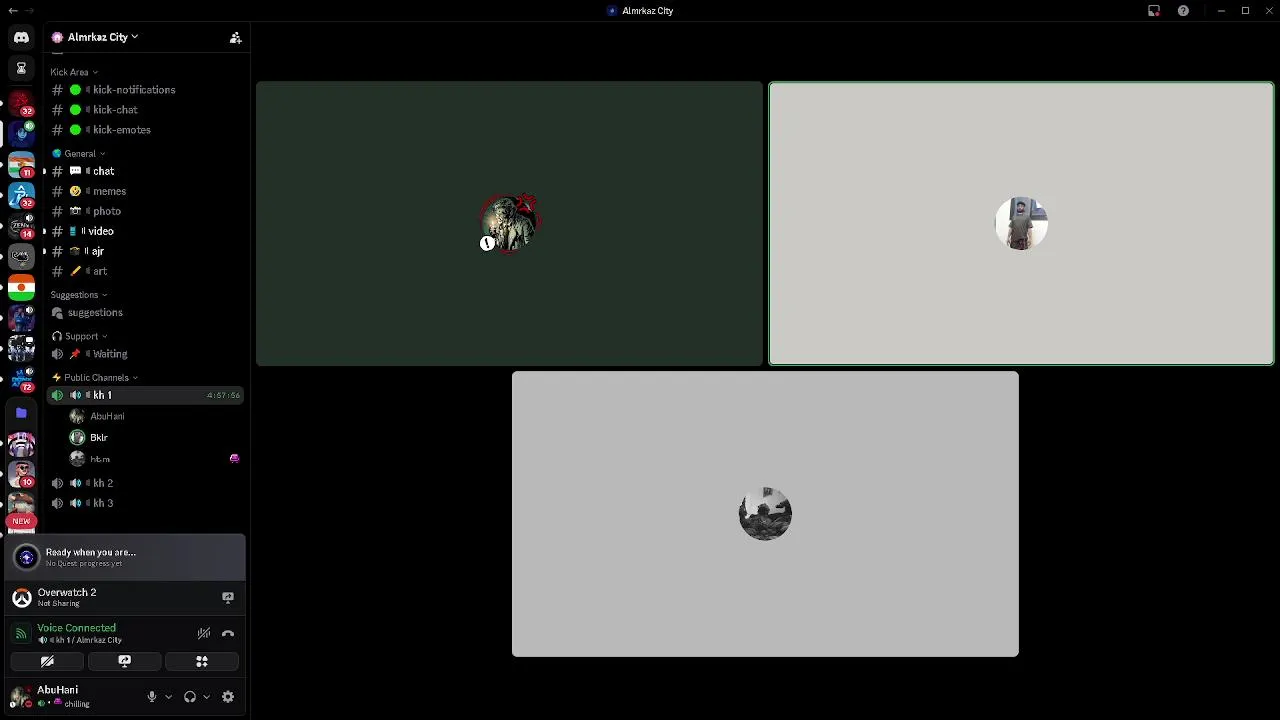Collapse the Kick Area category
Viewport: 1280px width, 720px height.
pyautogui.click(x=74, y=72)
